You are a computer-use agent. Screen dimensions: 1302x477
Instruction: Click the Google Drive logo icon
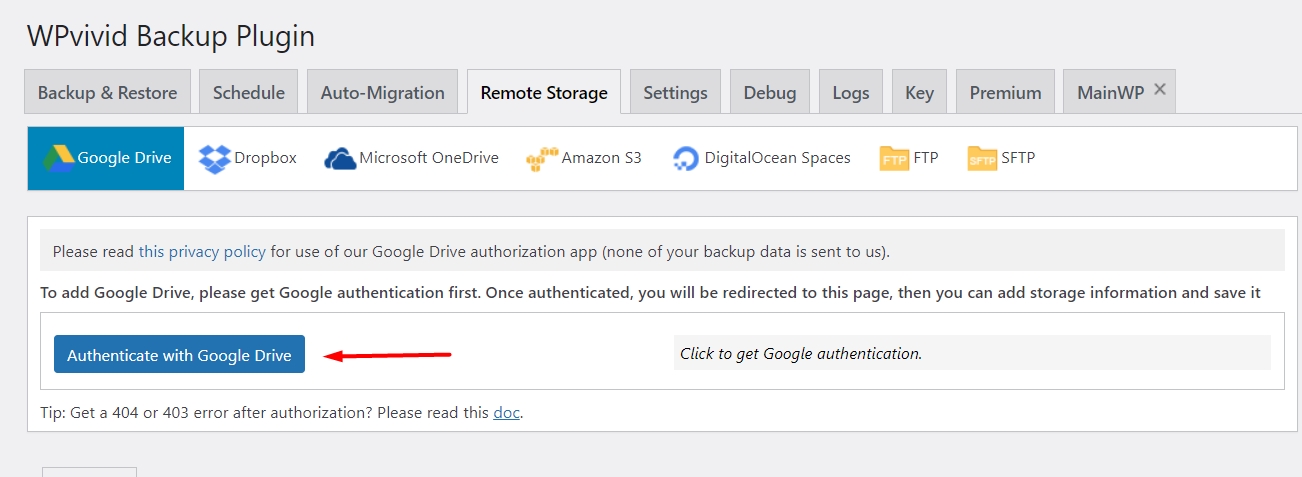58,158
